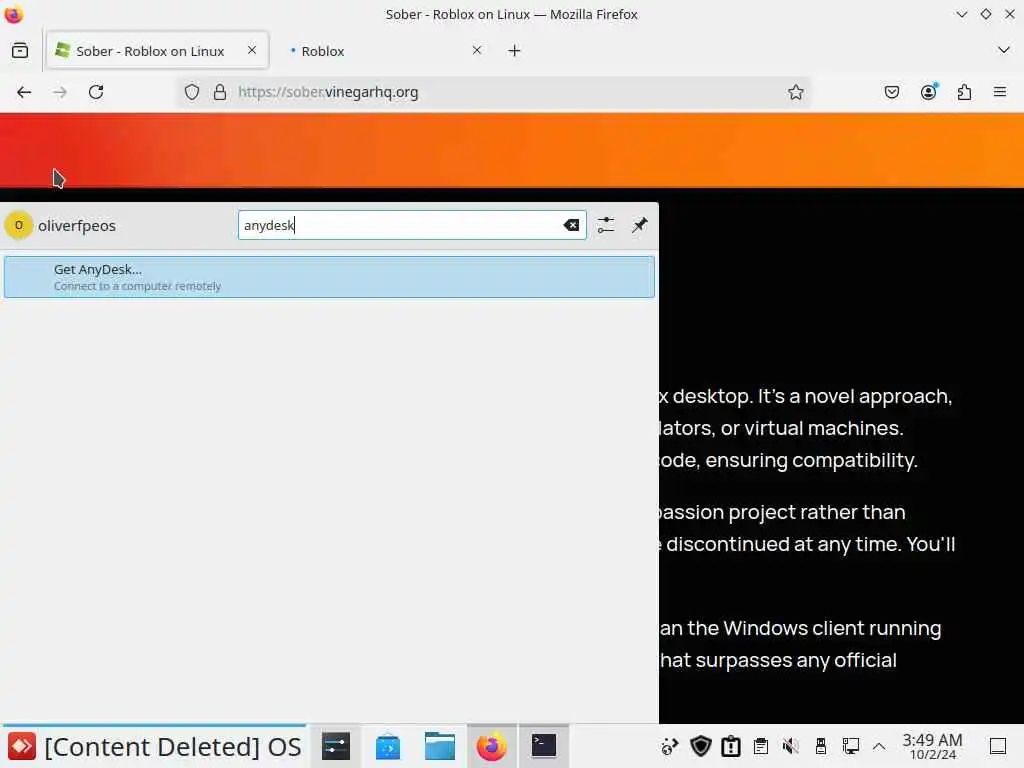Expand hidden system tray icons arrow
Image resolution: width=1024 pixels, height=768 pixels.
(879, 746)
